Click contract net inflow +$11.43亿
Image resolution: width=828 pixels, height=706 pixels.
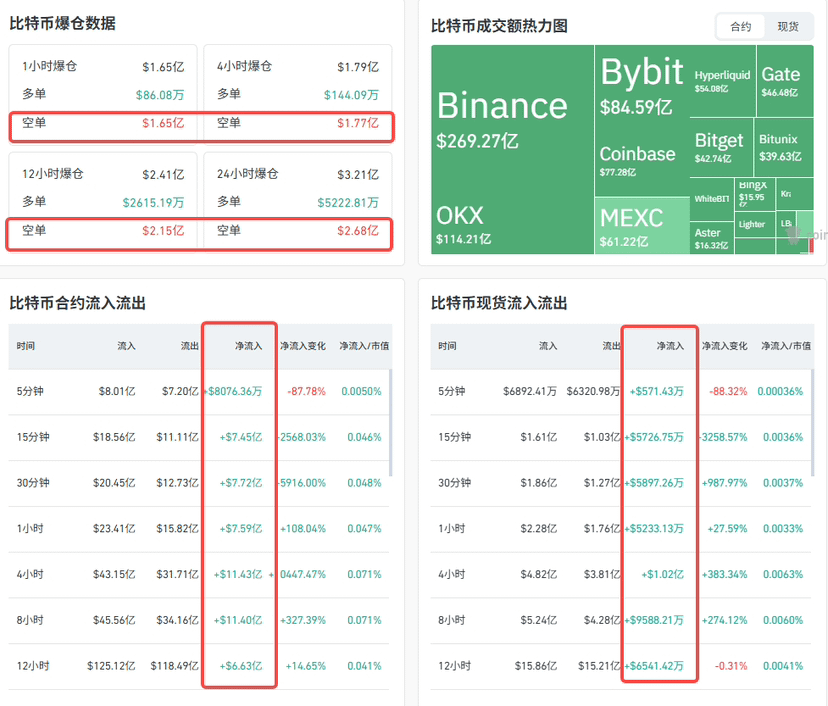click(x=238, y=575)
